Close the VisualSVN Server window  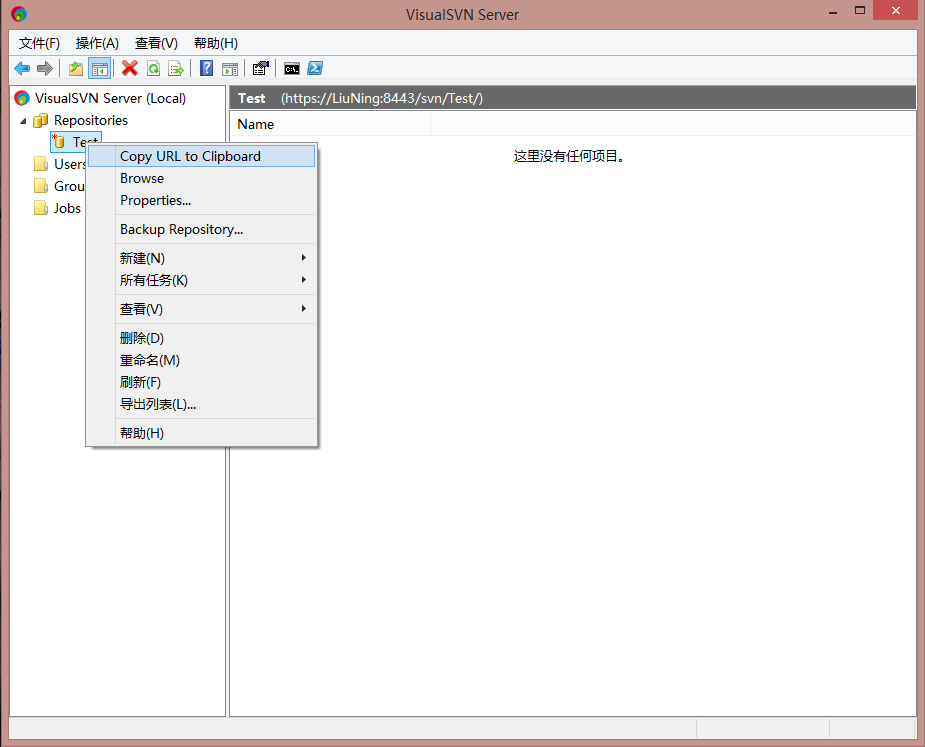coord(896,11)
